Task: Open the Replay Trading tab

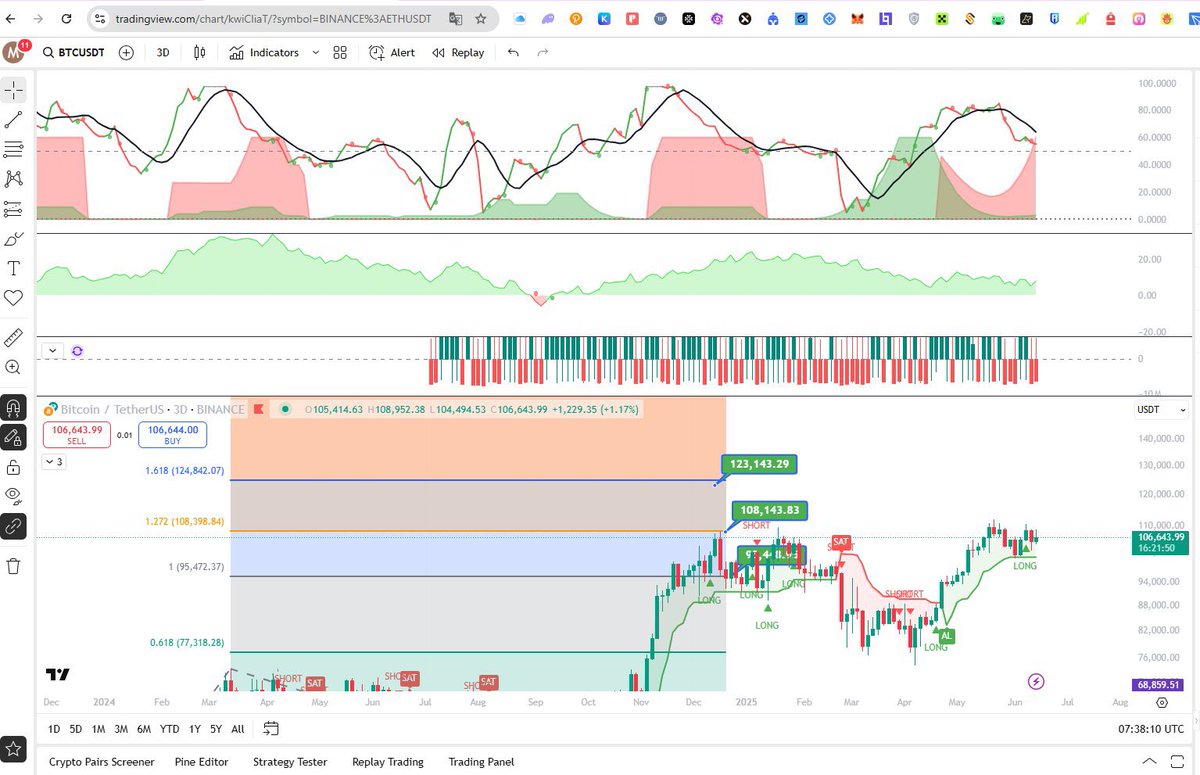Action: (388, 762)
